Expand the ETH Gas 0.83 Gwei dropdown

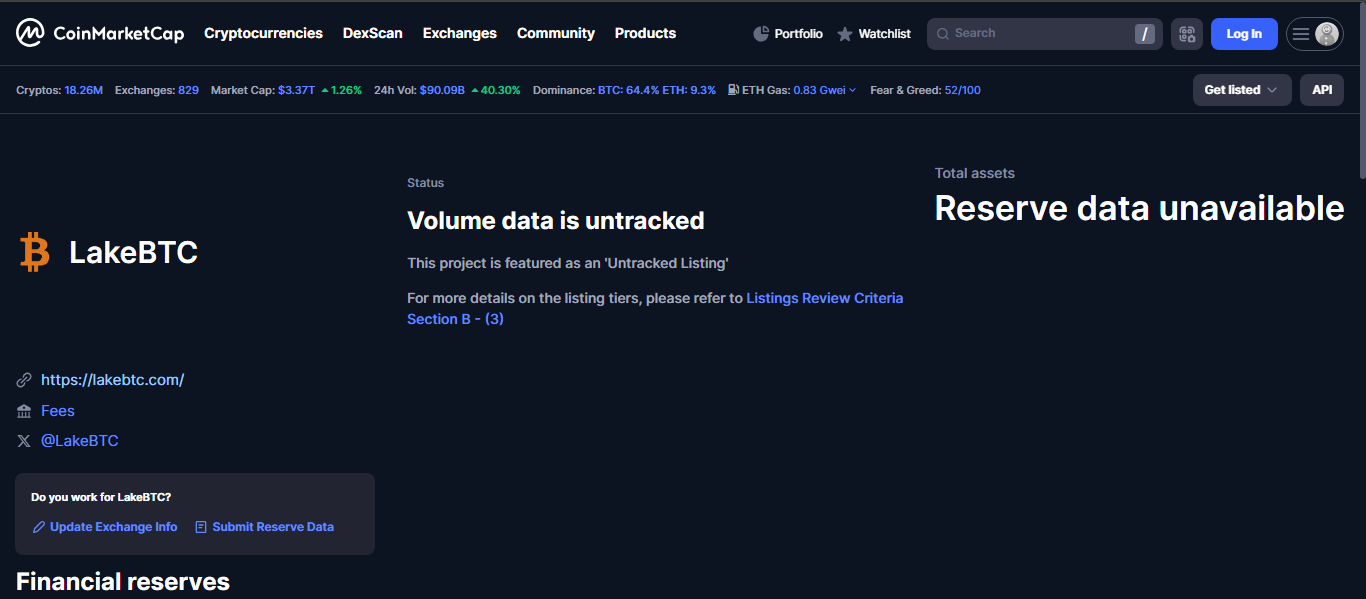coord(825,90)
